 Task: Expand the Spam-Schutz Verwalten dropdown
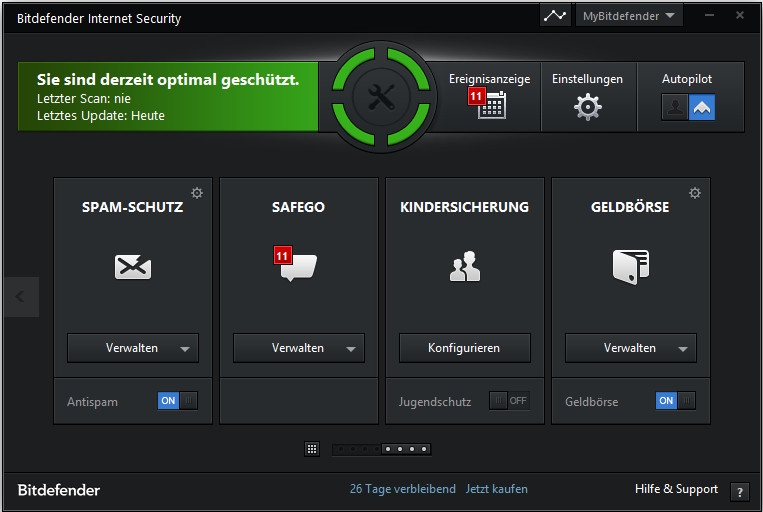pyautogui.click(x=184, y=349)
